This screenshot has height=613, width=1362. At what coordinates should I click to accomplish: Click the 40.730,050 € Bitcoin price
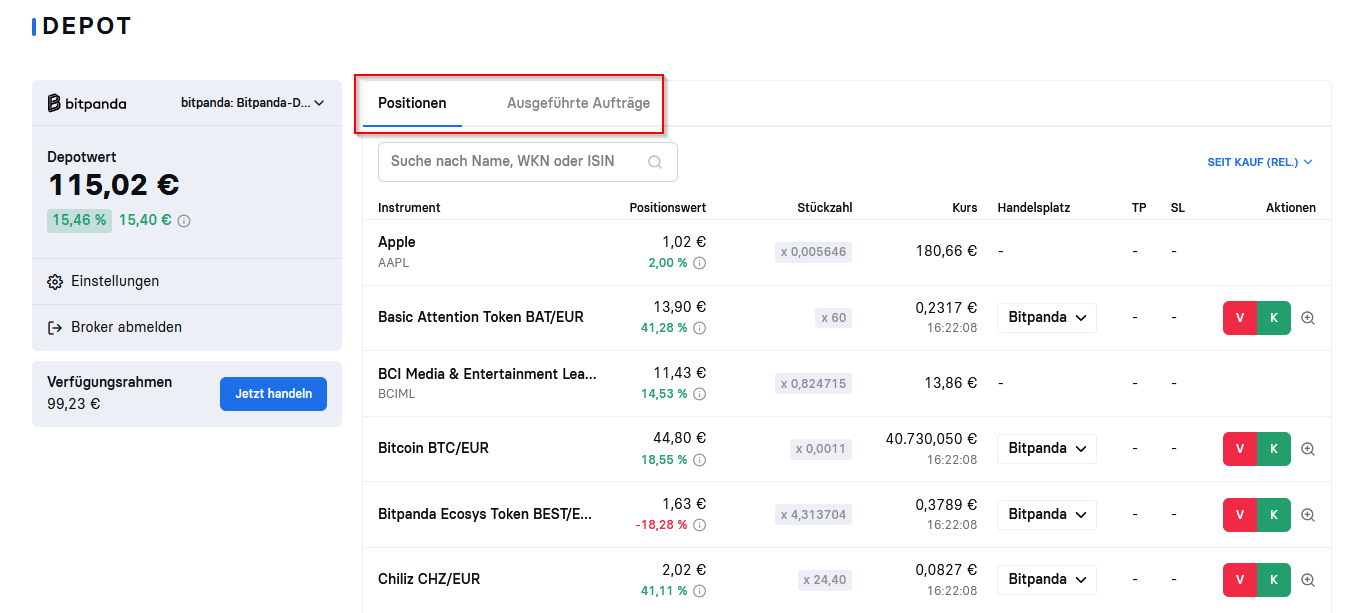931,439
